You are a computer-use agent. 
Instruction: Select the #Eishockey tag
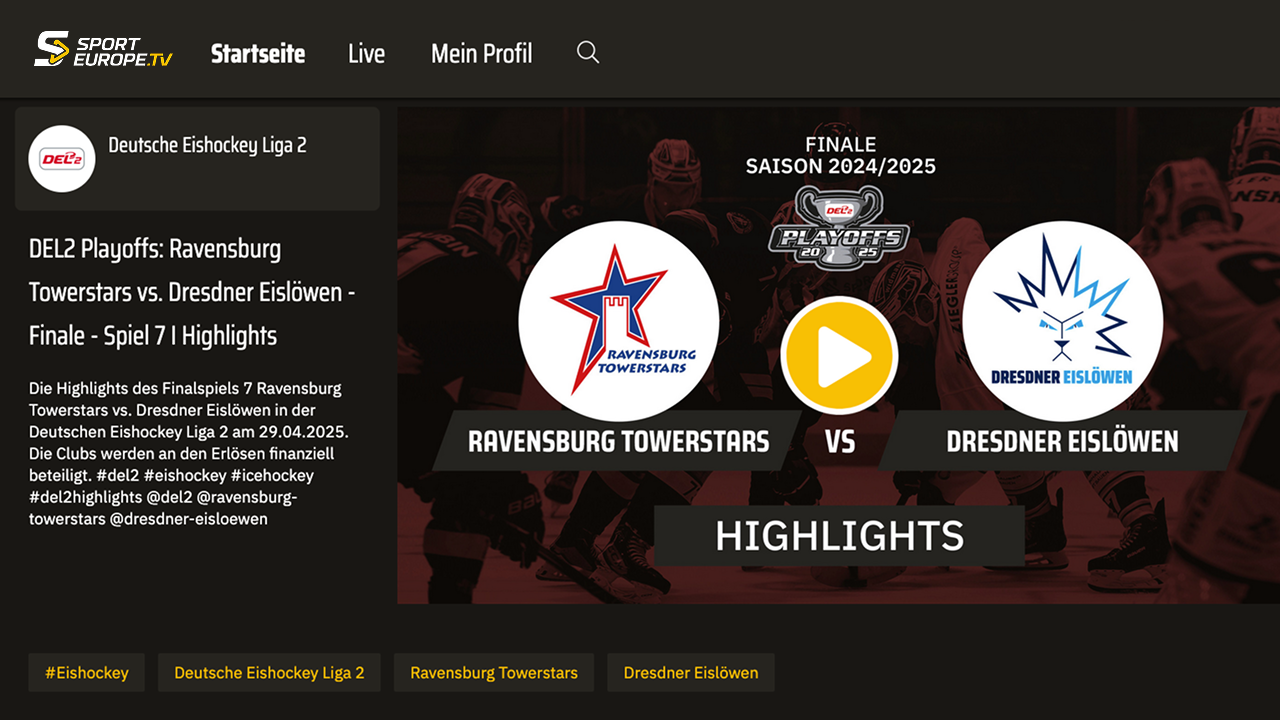pos(87,673)
